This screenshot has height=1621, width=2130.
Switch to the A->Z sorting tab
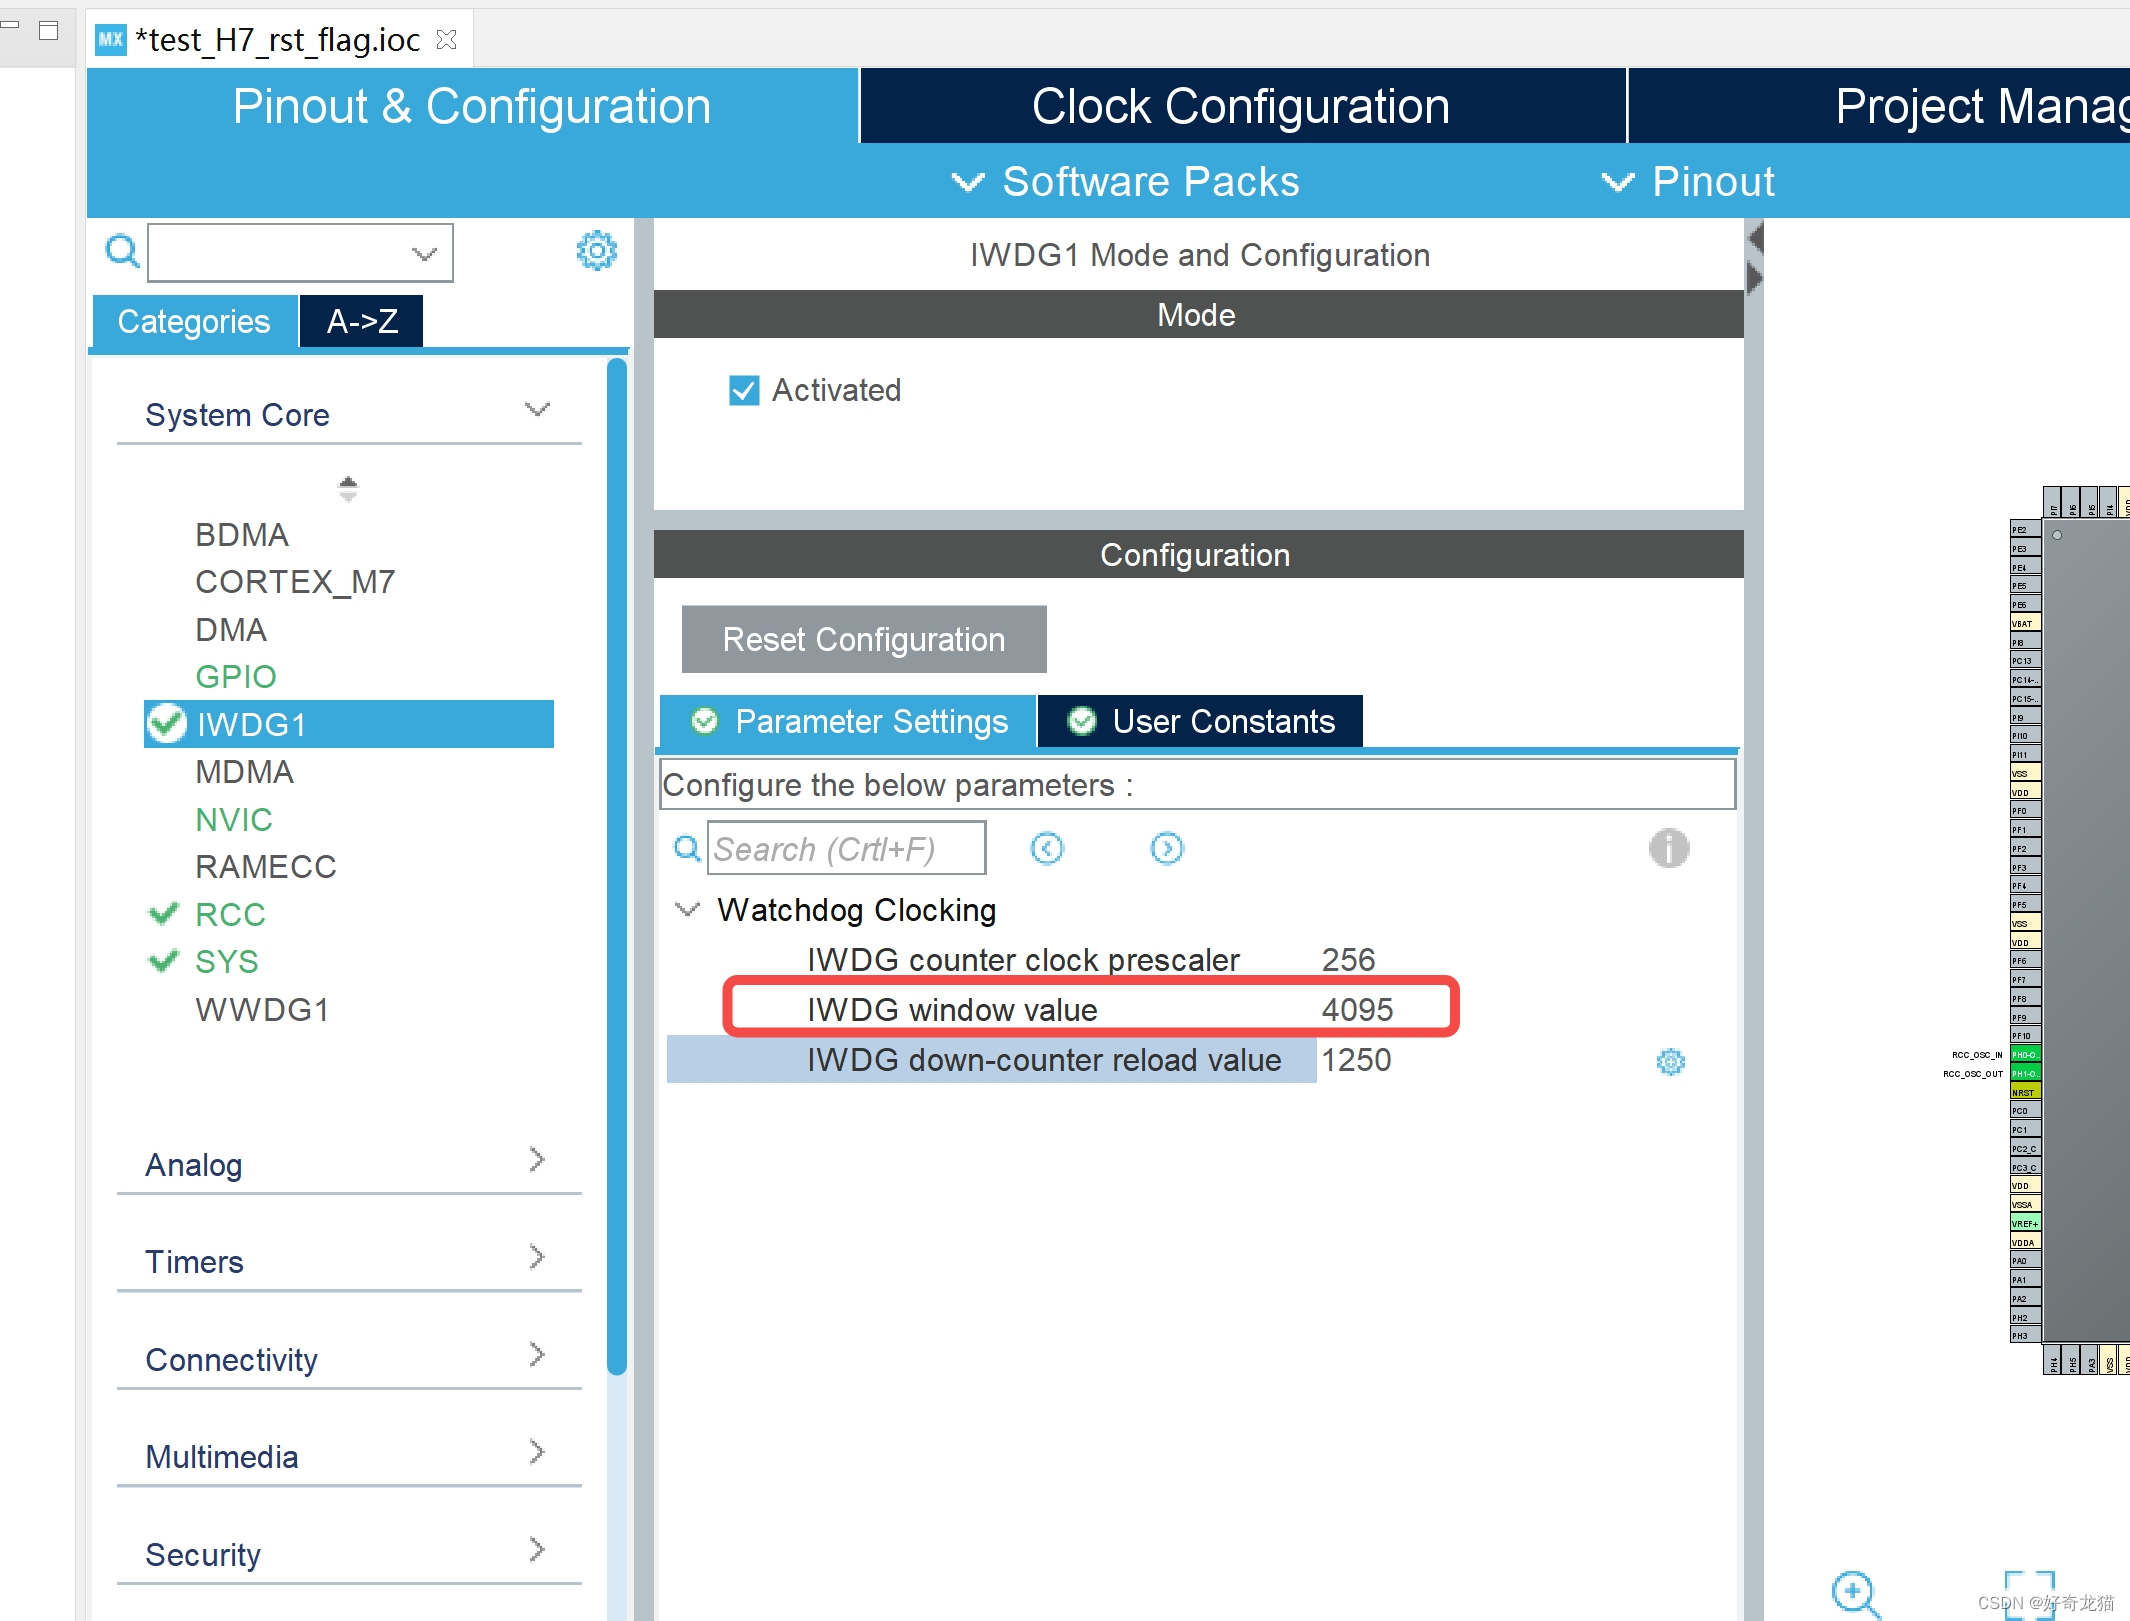[x=361, y=321]
